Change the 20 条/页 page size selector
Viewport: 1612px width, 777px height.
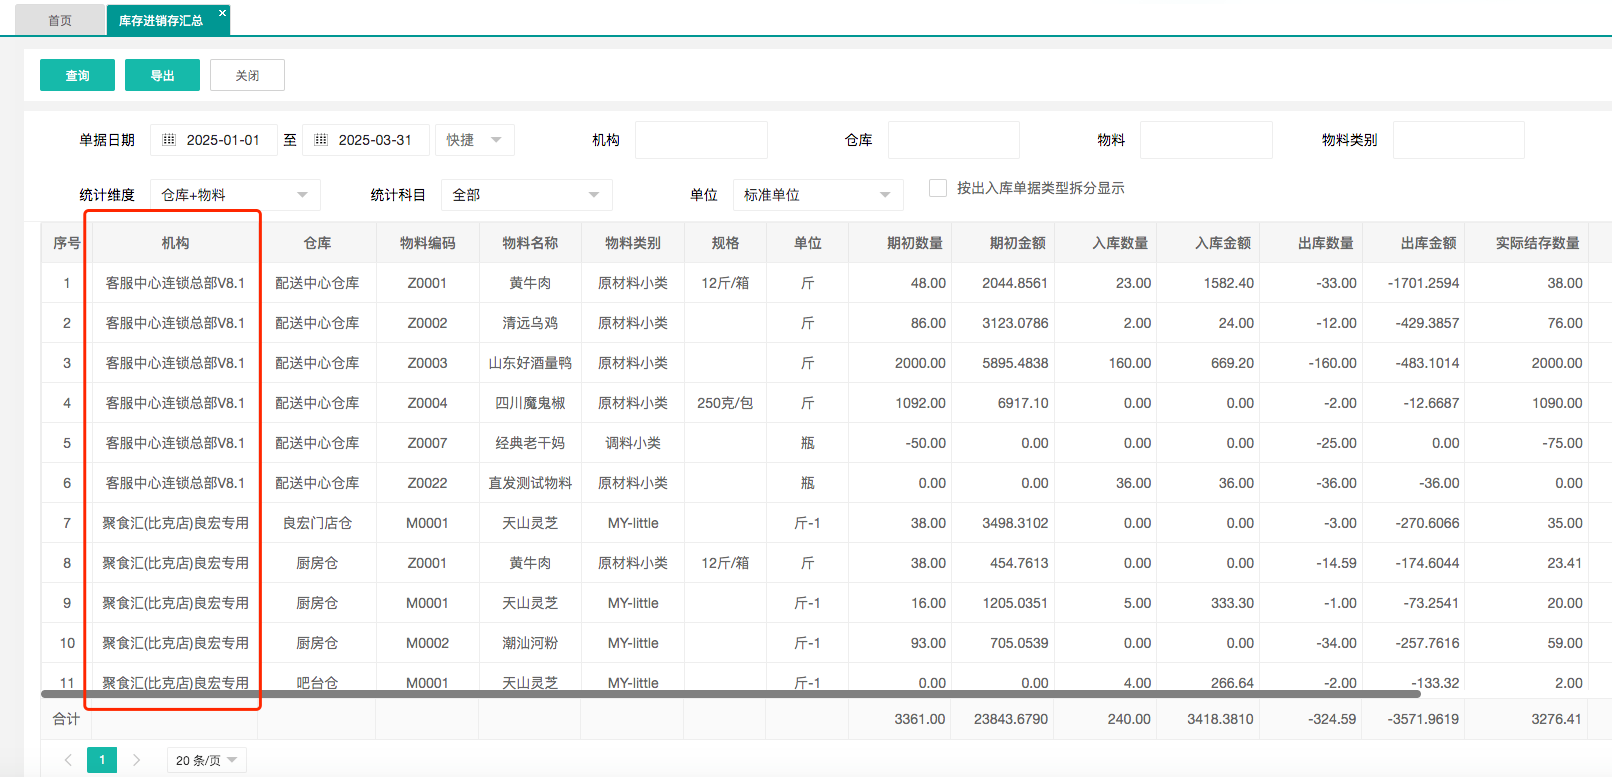tap(206, 760)
